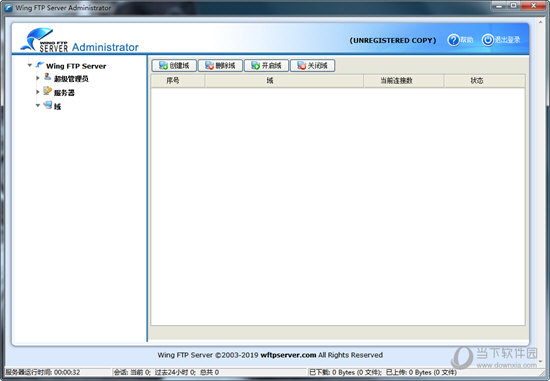Expand the 服务器 tree node arrow
This screenshot has height=381, width=550.
click(38, 92)
